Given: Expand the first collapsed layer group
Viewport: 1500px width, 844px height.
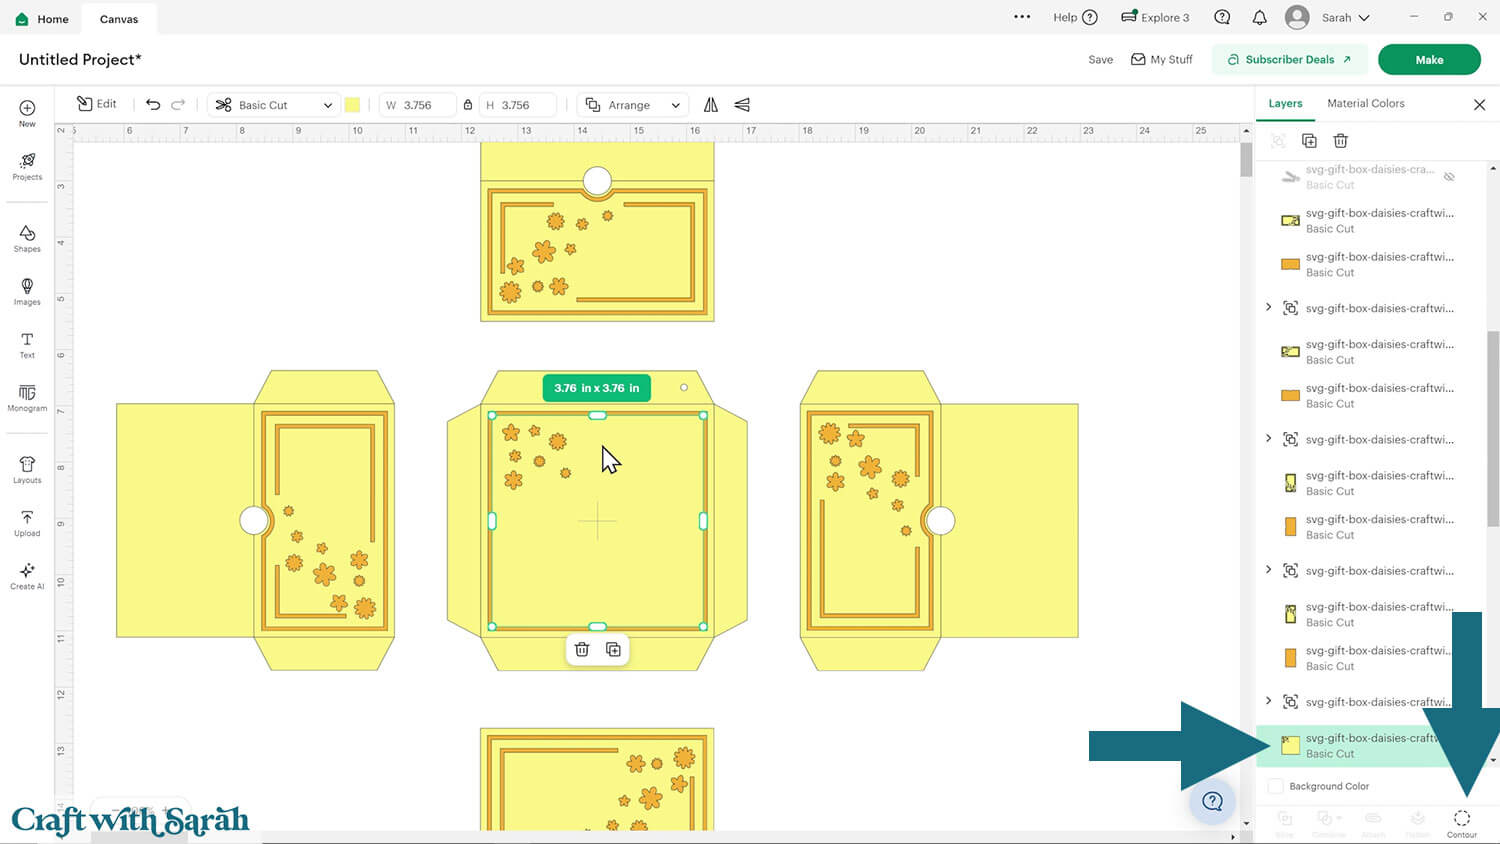Looking at the screenshot, I should click(x=1269, y=308).
